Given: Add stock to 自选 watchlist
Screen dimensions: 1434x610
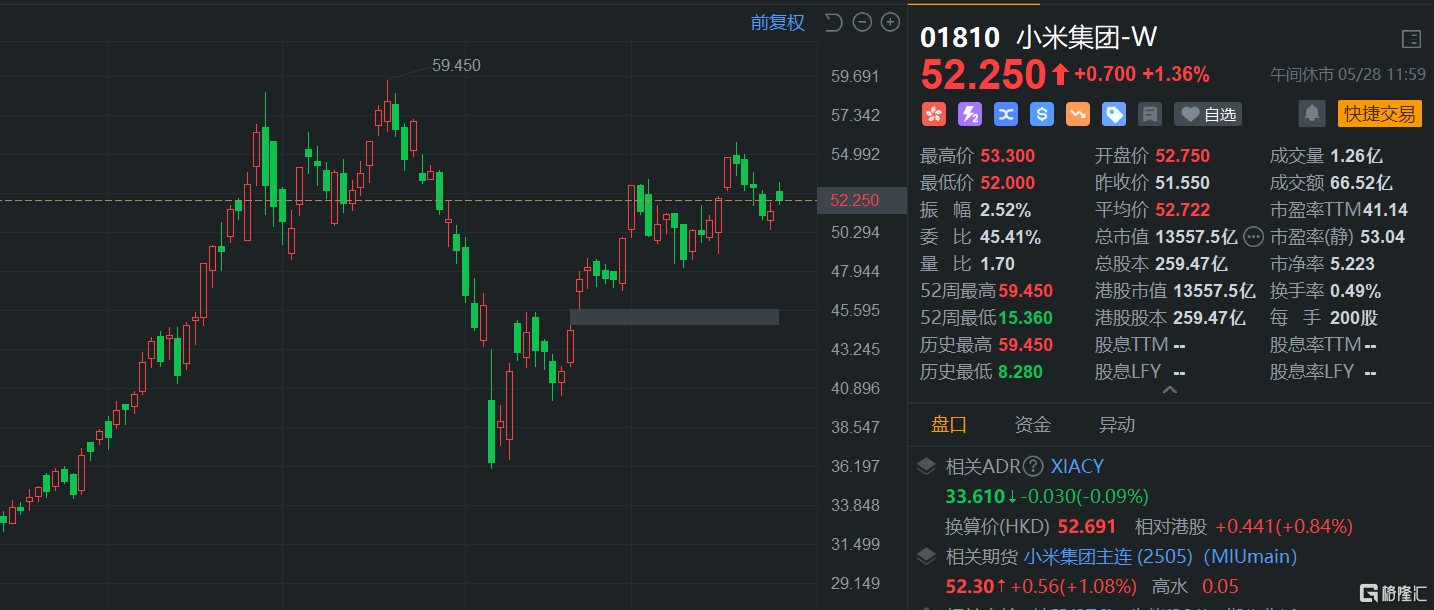Looking at the screenshot, I should 1209,114.
